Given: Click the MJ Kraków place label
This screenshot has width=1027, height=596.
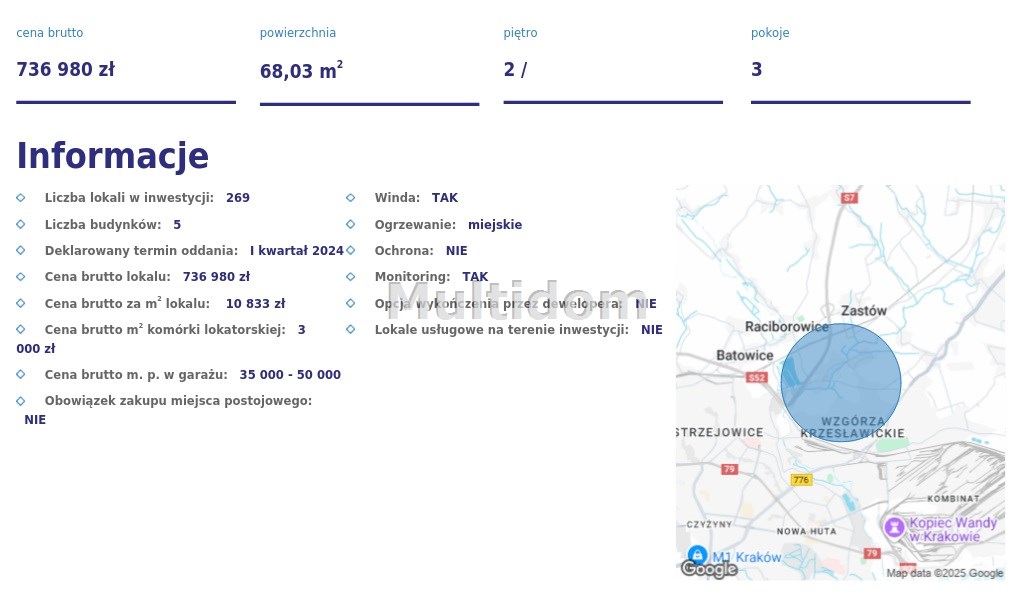Looking at the screenshot, I should tap(747, 557).
